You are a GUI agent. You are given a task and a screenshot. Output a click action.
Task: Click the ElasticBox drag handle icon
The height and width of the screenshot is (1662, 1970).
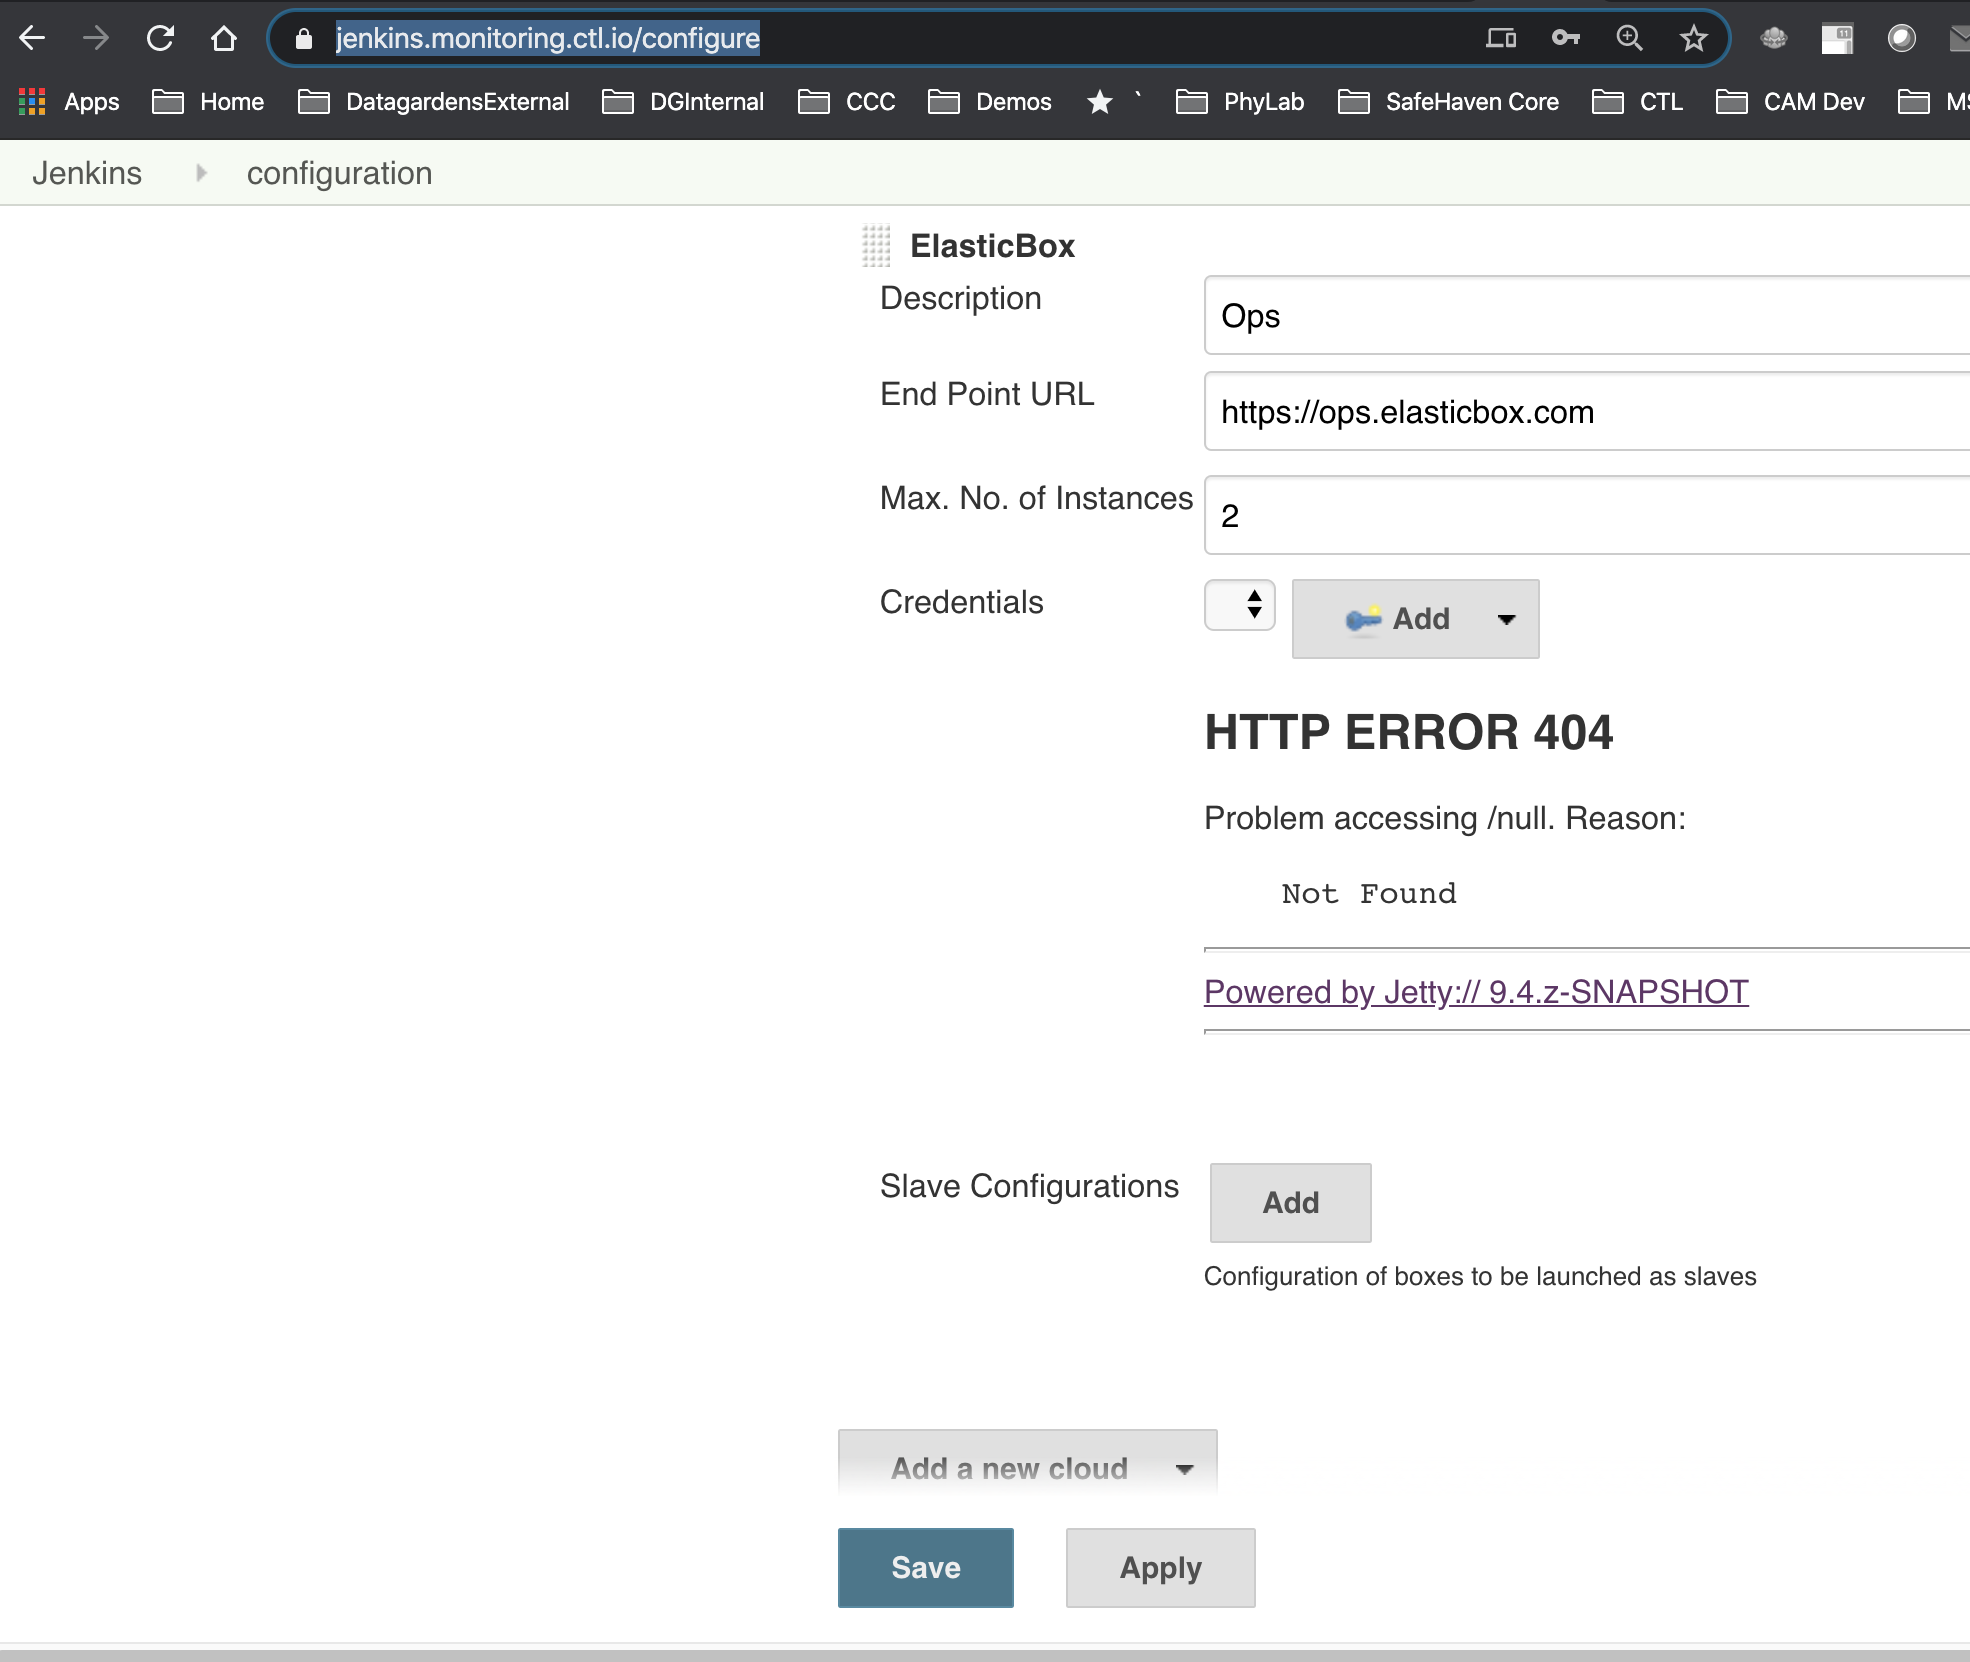coord(876,246)
